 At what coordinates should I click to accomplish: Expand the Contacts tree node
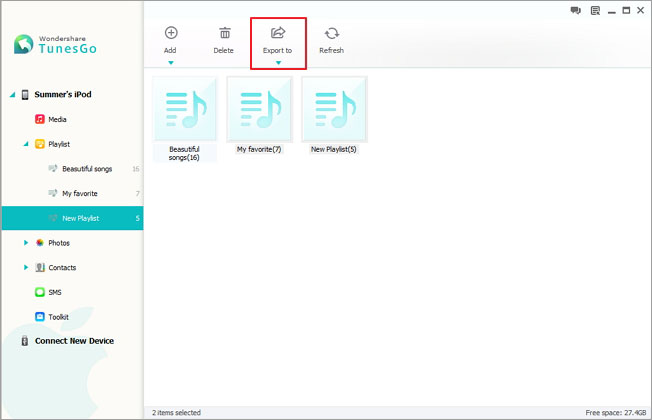26,267
